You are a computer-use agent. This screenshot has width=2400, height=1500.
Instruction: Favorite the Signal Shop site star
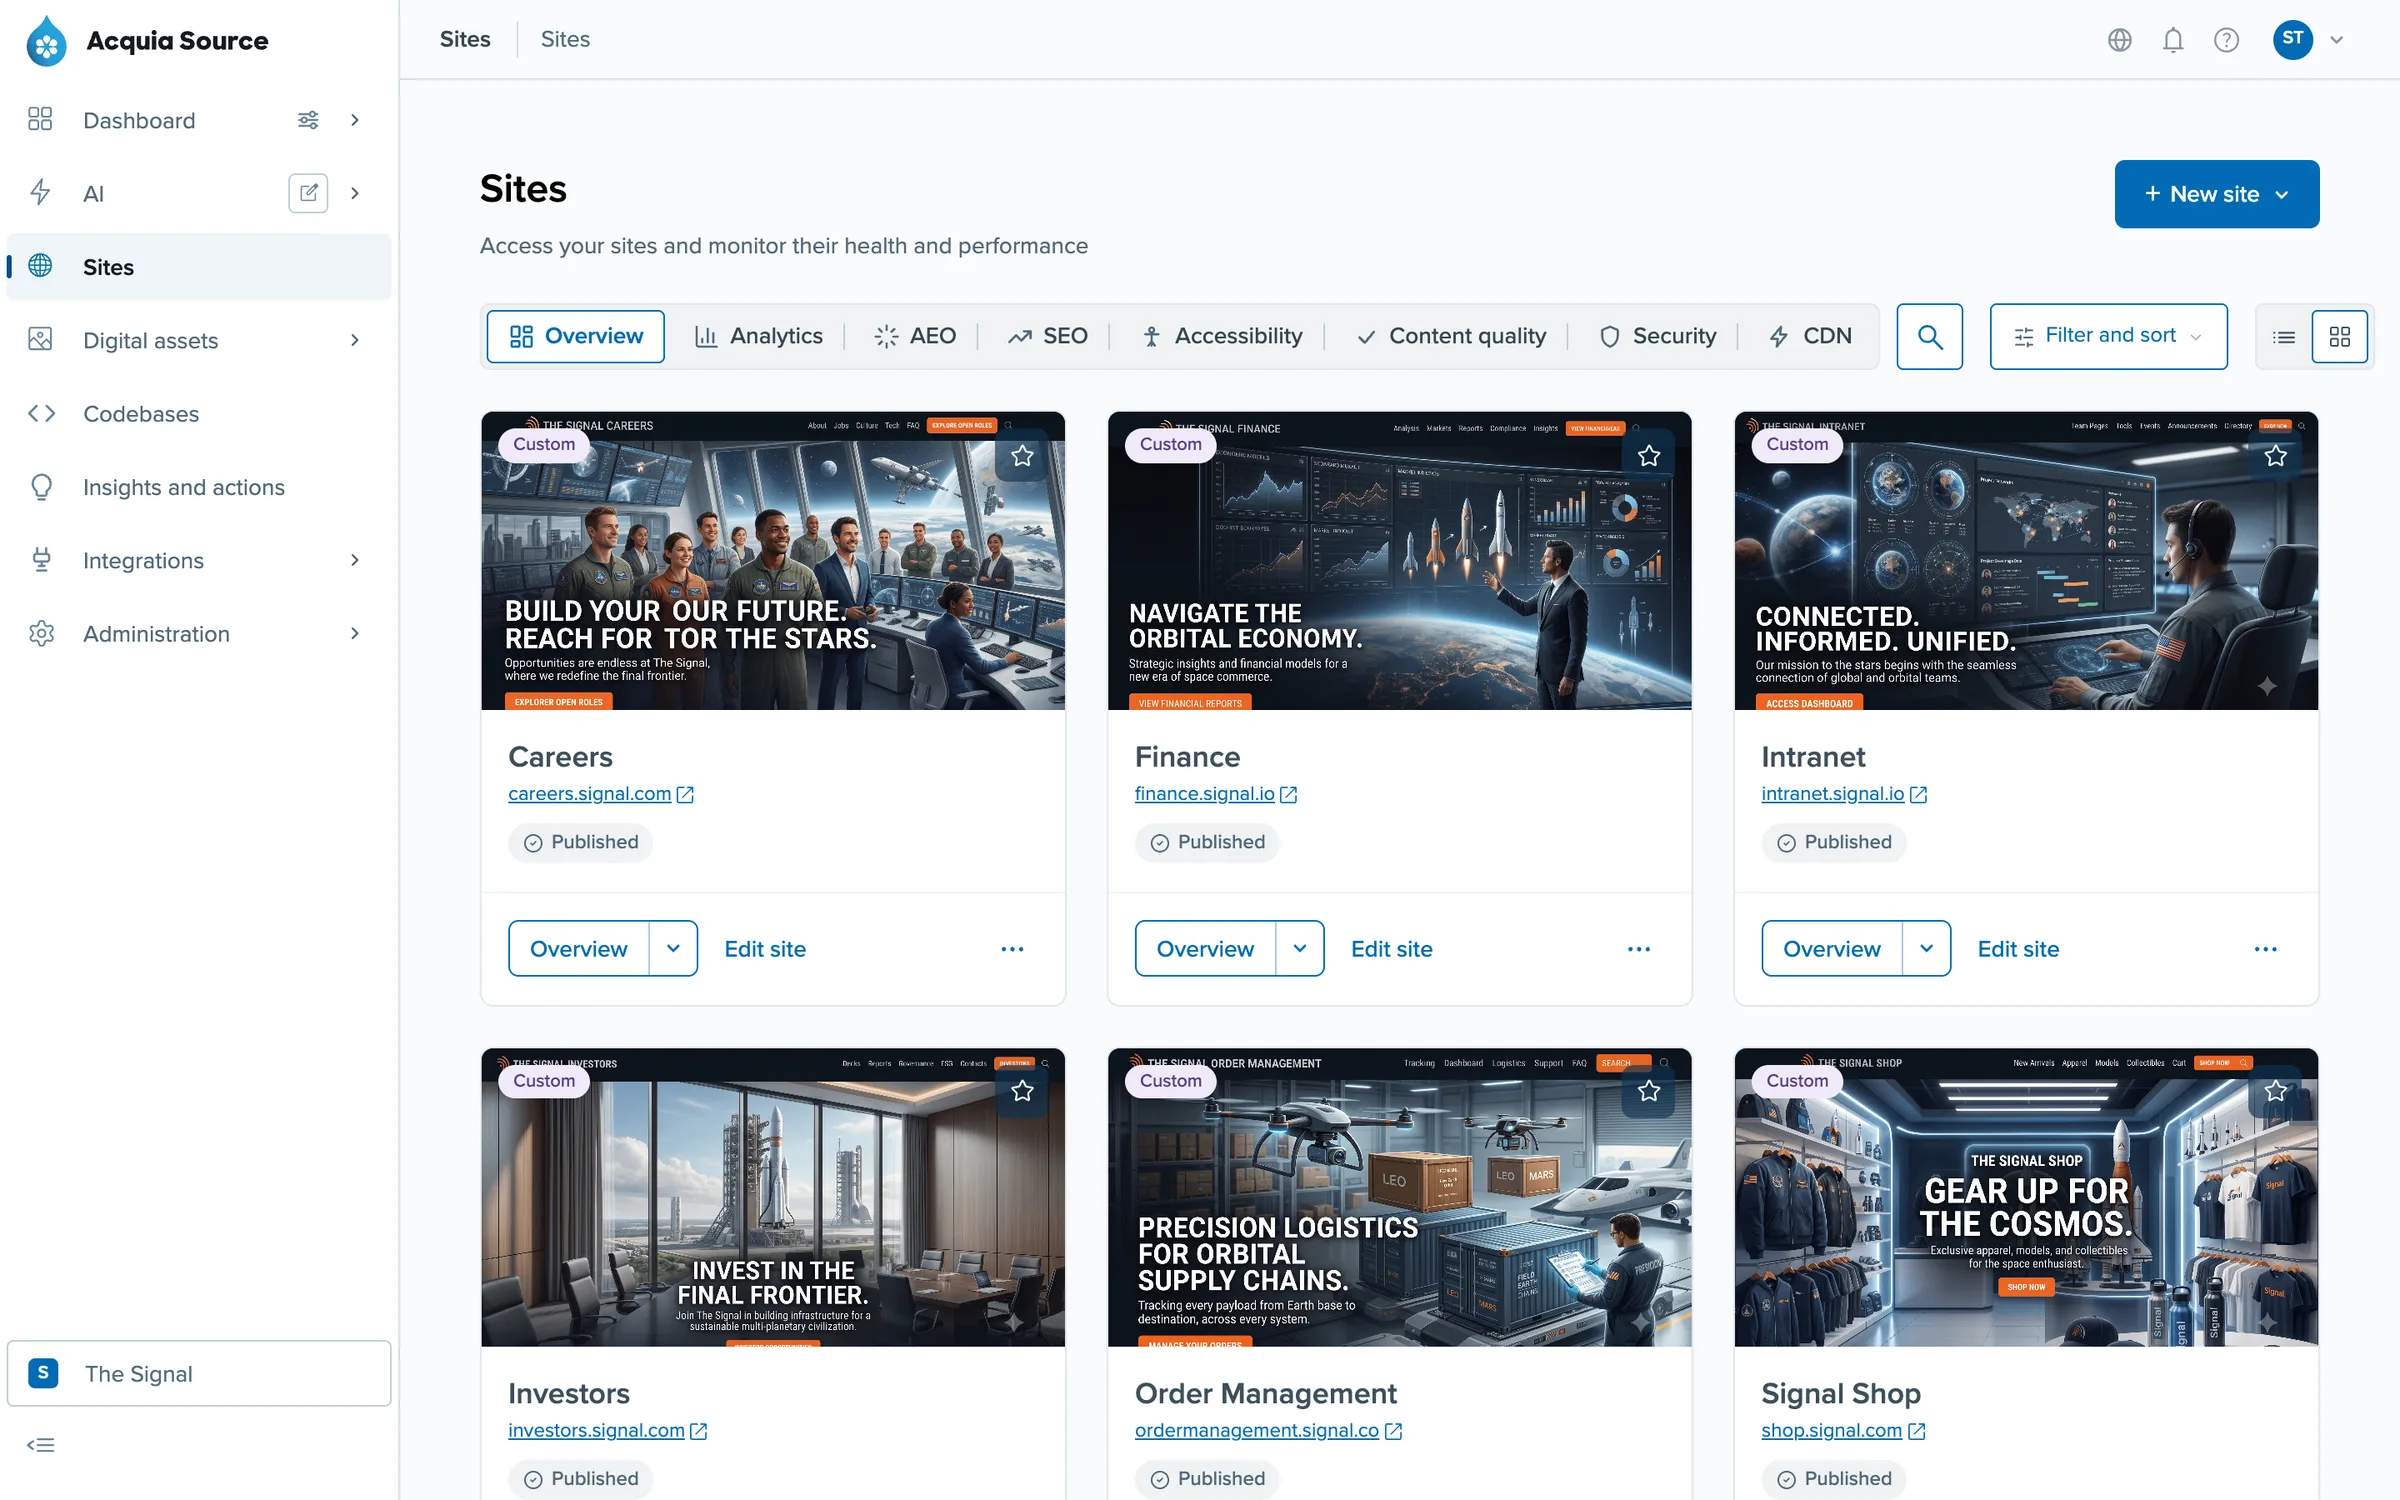tap(2276, 1091)
